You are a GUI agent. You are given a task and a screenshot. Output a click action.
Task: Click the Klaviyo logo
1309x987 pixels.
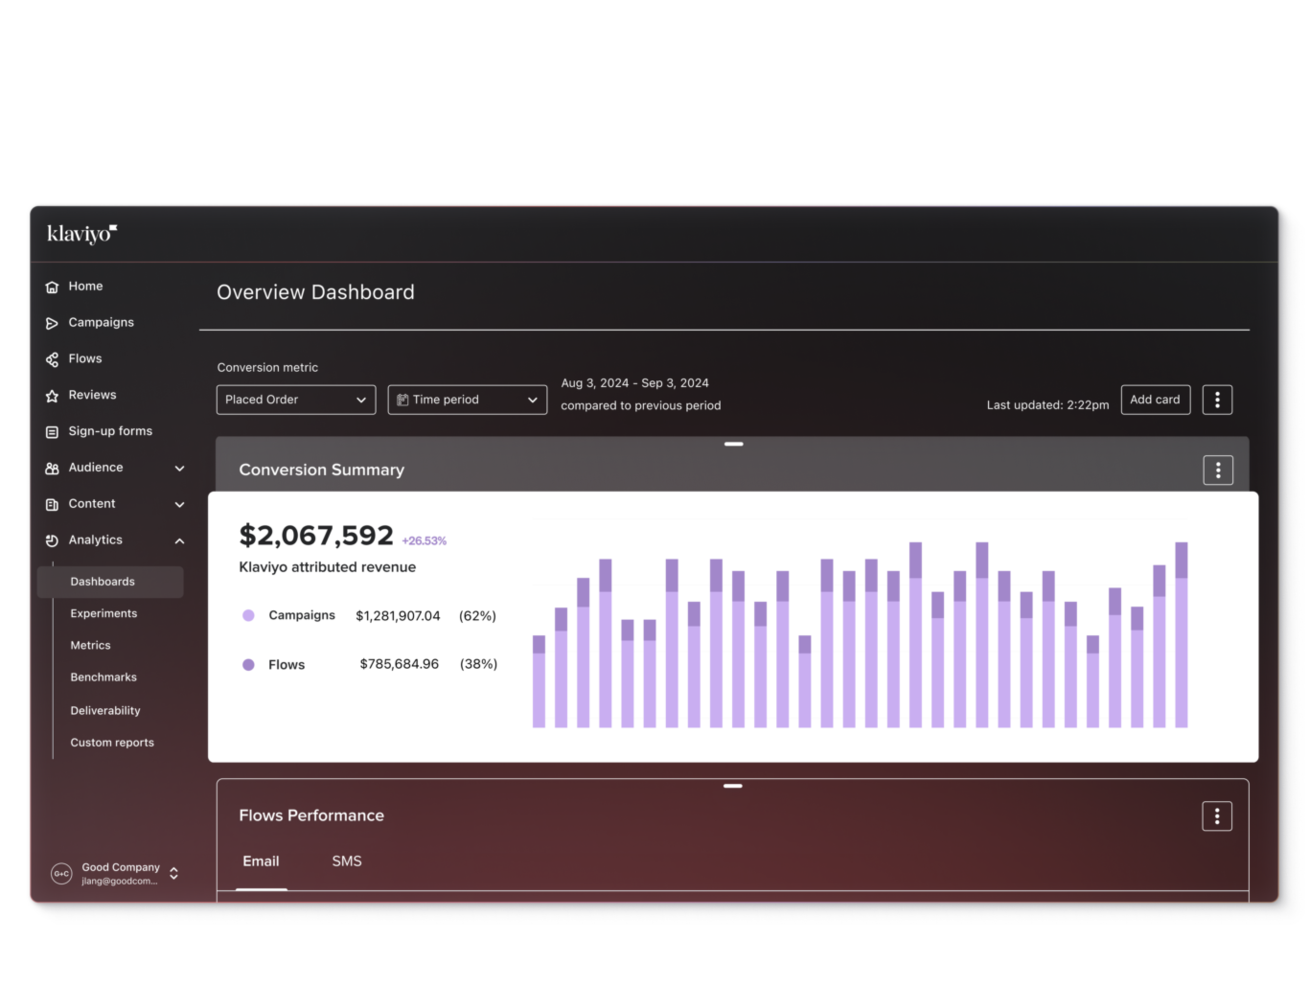click(82, 234)
